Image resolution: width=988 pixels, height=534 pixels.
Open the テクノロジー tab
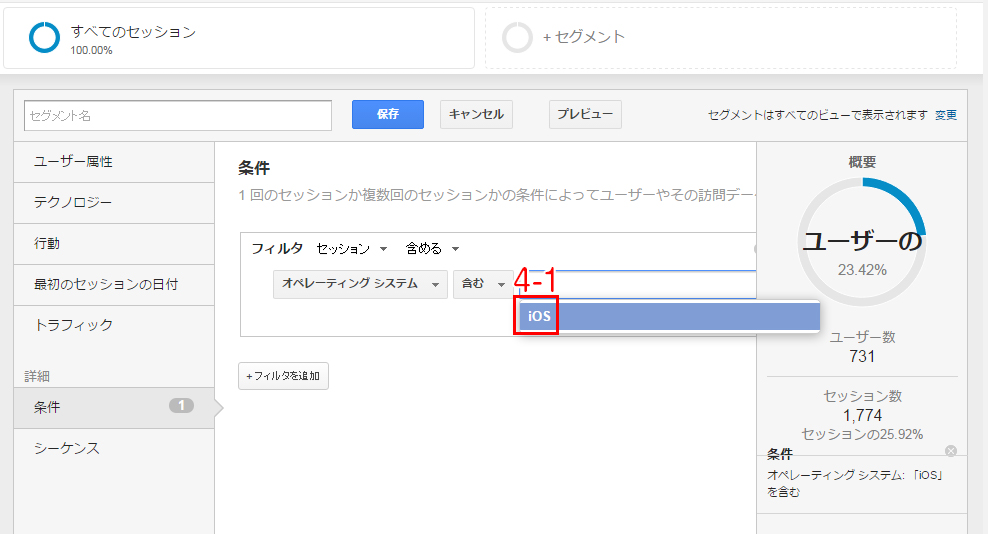click(114, 203)
